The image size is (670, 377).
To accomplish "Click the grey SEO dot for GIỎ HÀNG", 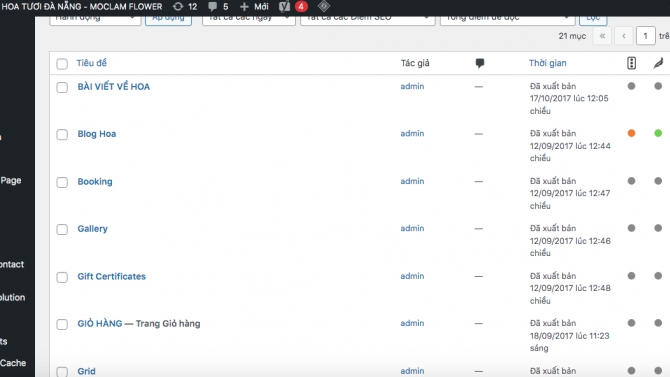I will tap(631, 323).
